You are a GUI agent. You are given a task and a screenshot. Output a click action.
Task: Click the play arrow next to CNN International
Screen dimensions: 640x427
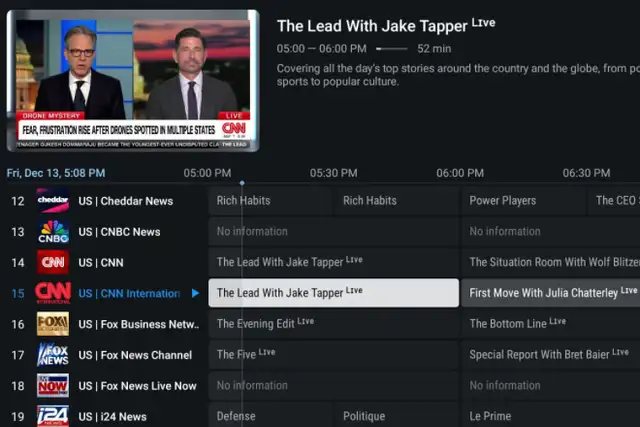point(196,293)
